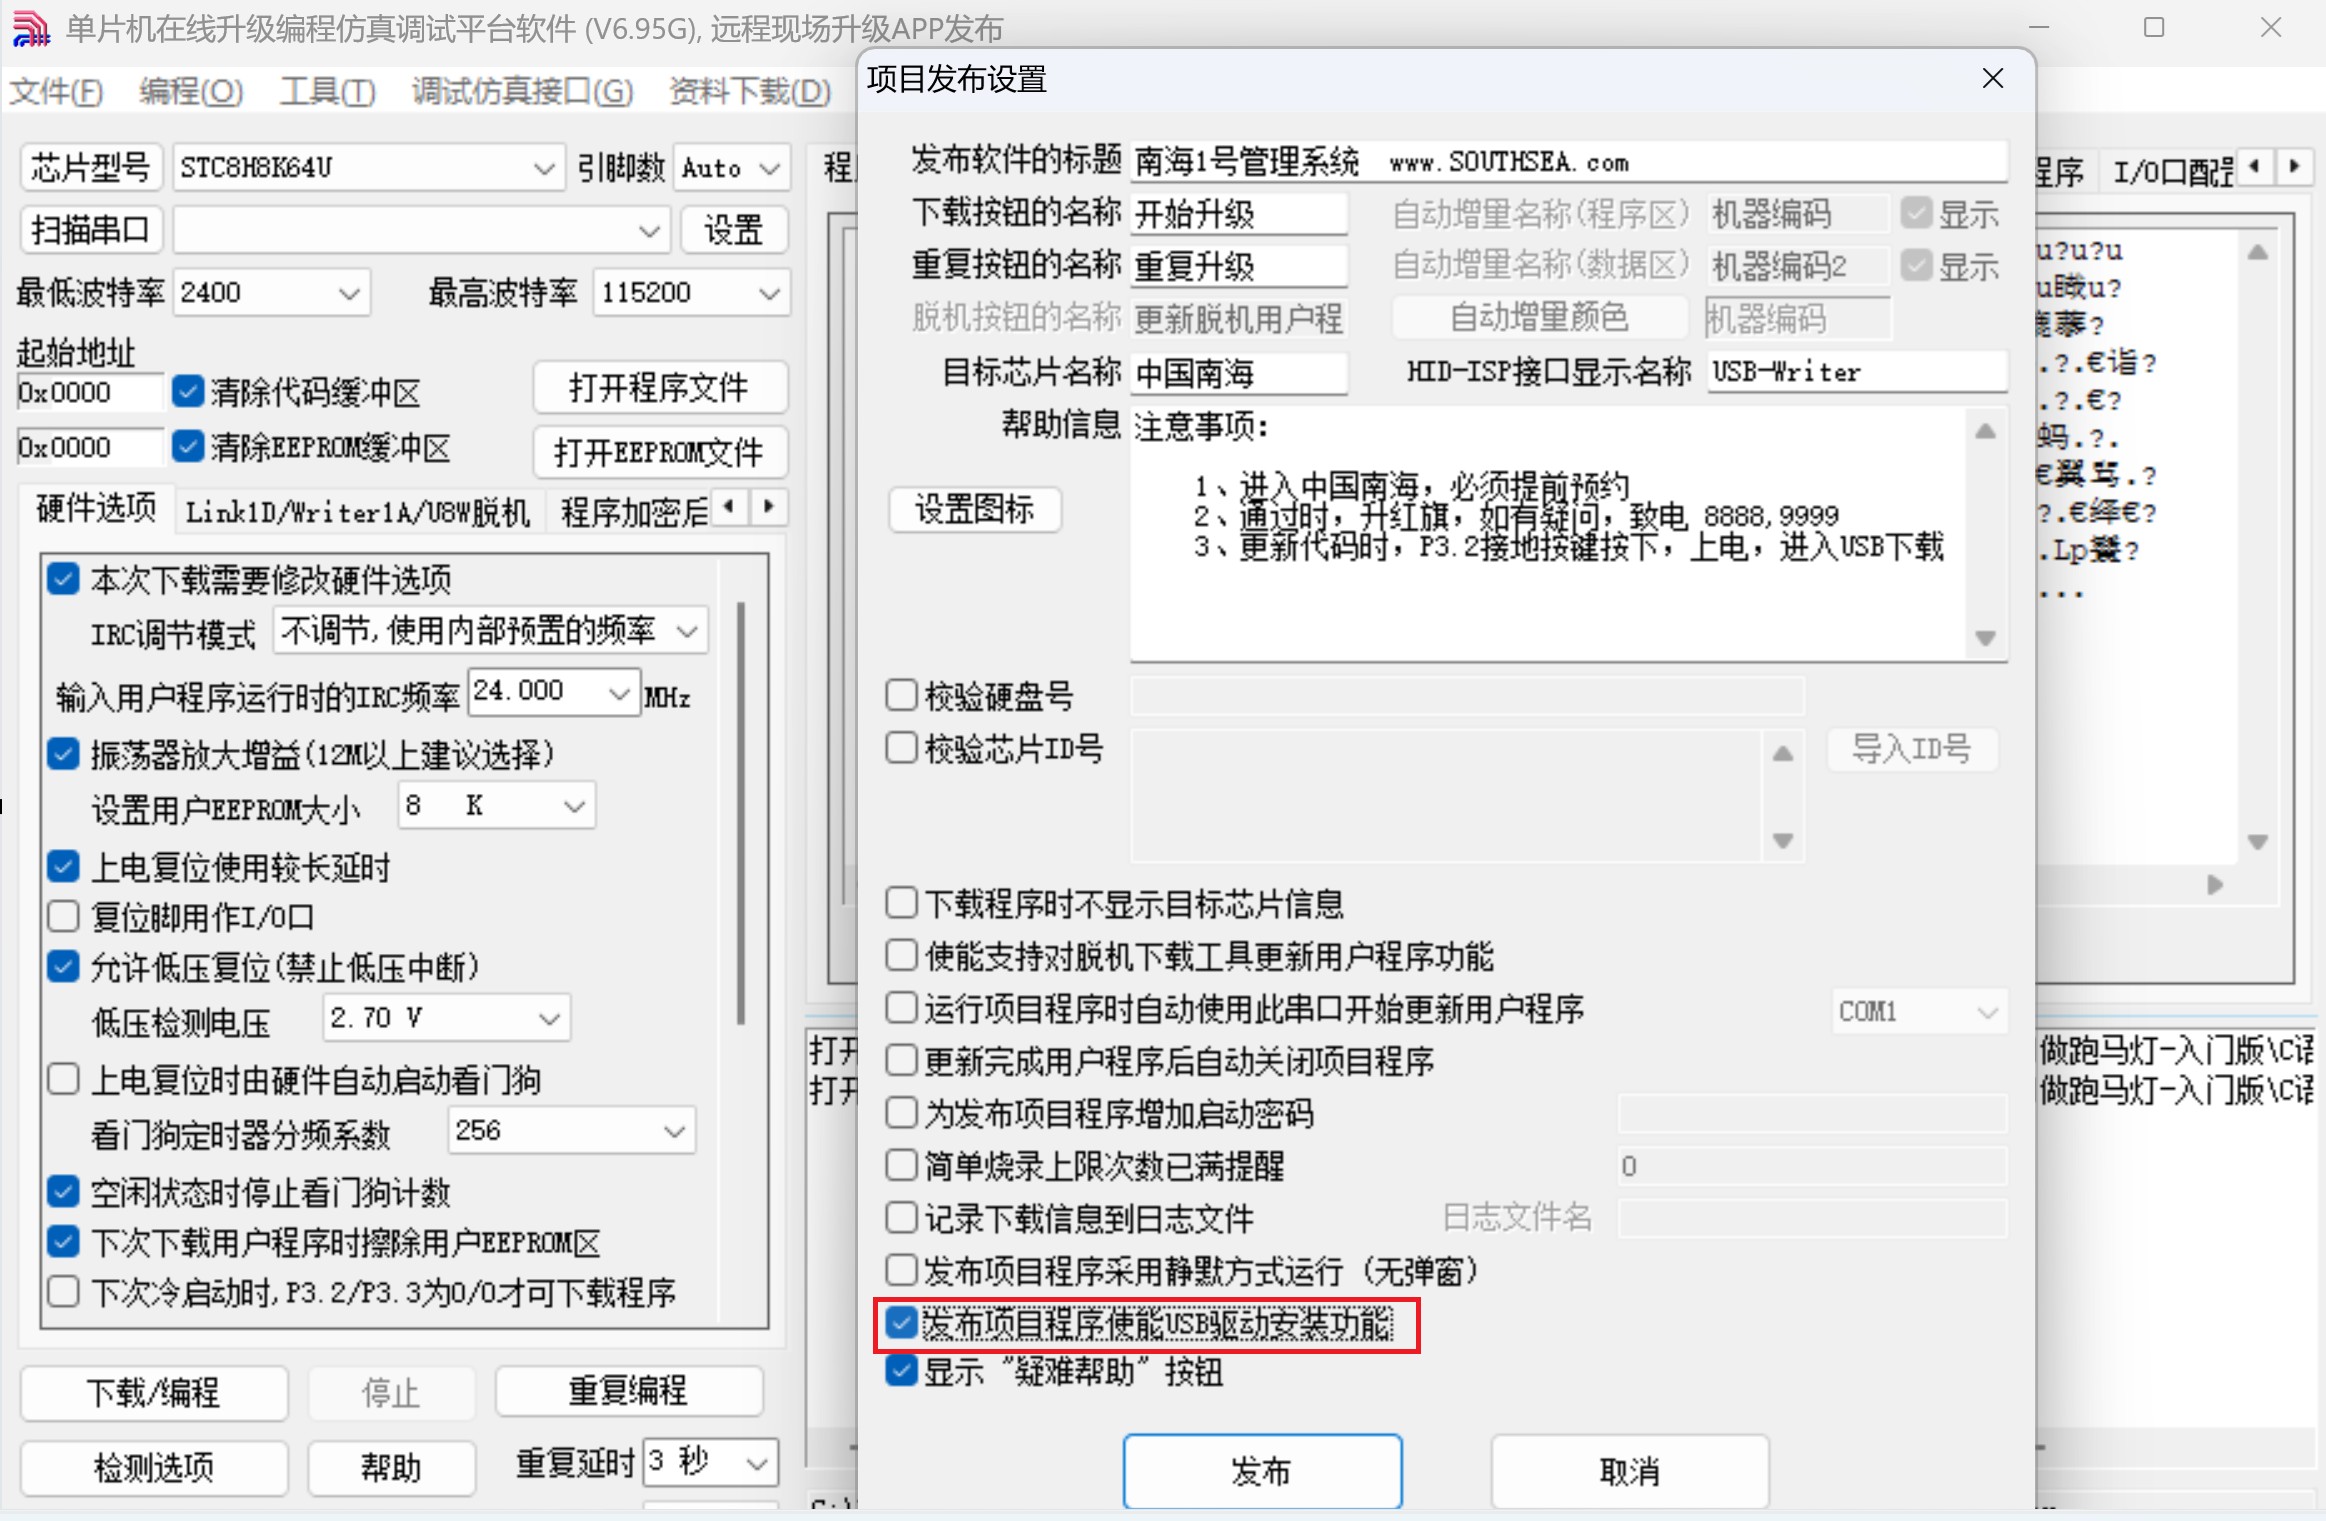
Task: Toggle 更新完成用户程序后自动关闭项目程序
Action: click(x=901, y=1060)
